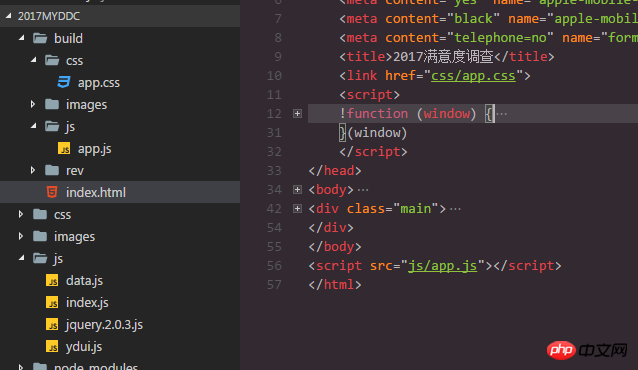638x370 pixels.
Task: Click line number 9 in the gutter
Action: (278, 57)
